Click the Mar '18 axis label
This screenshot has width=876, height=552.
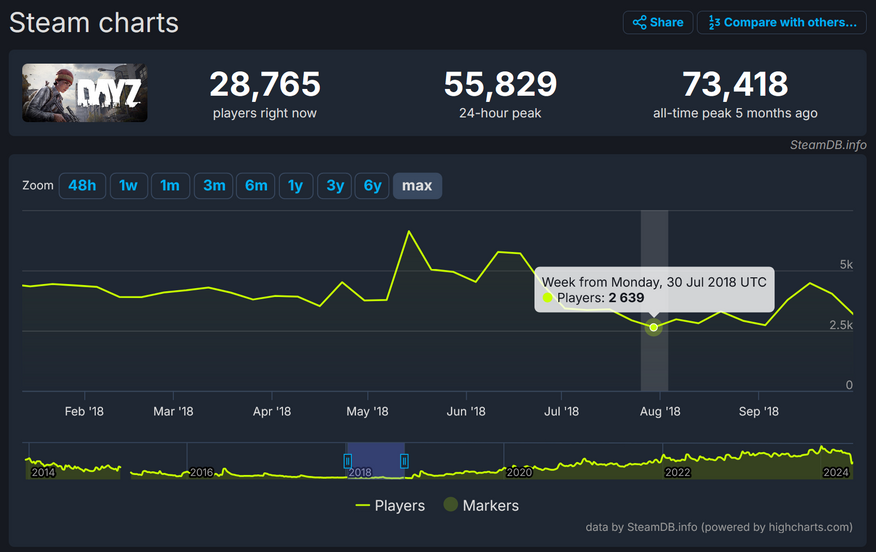pos(173,412)
